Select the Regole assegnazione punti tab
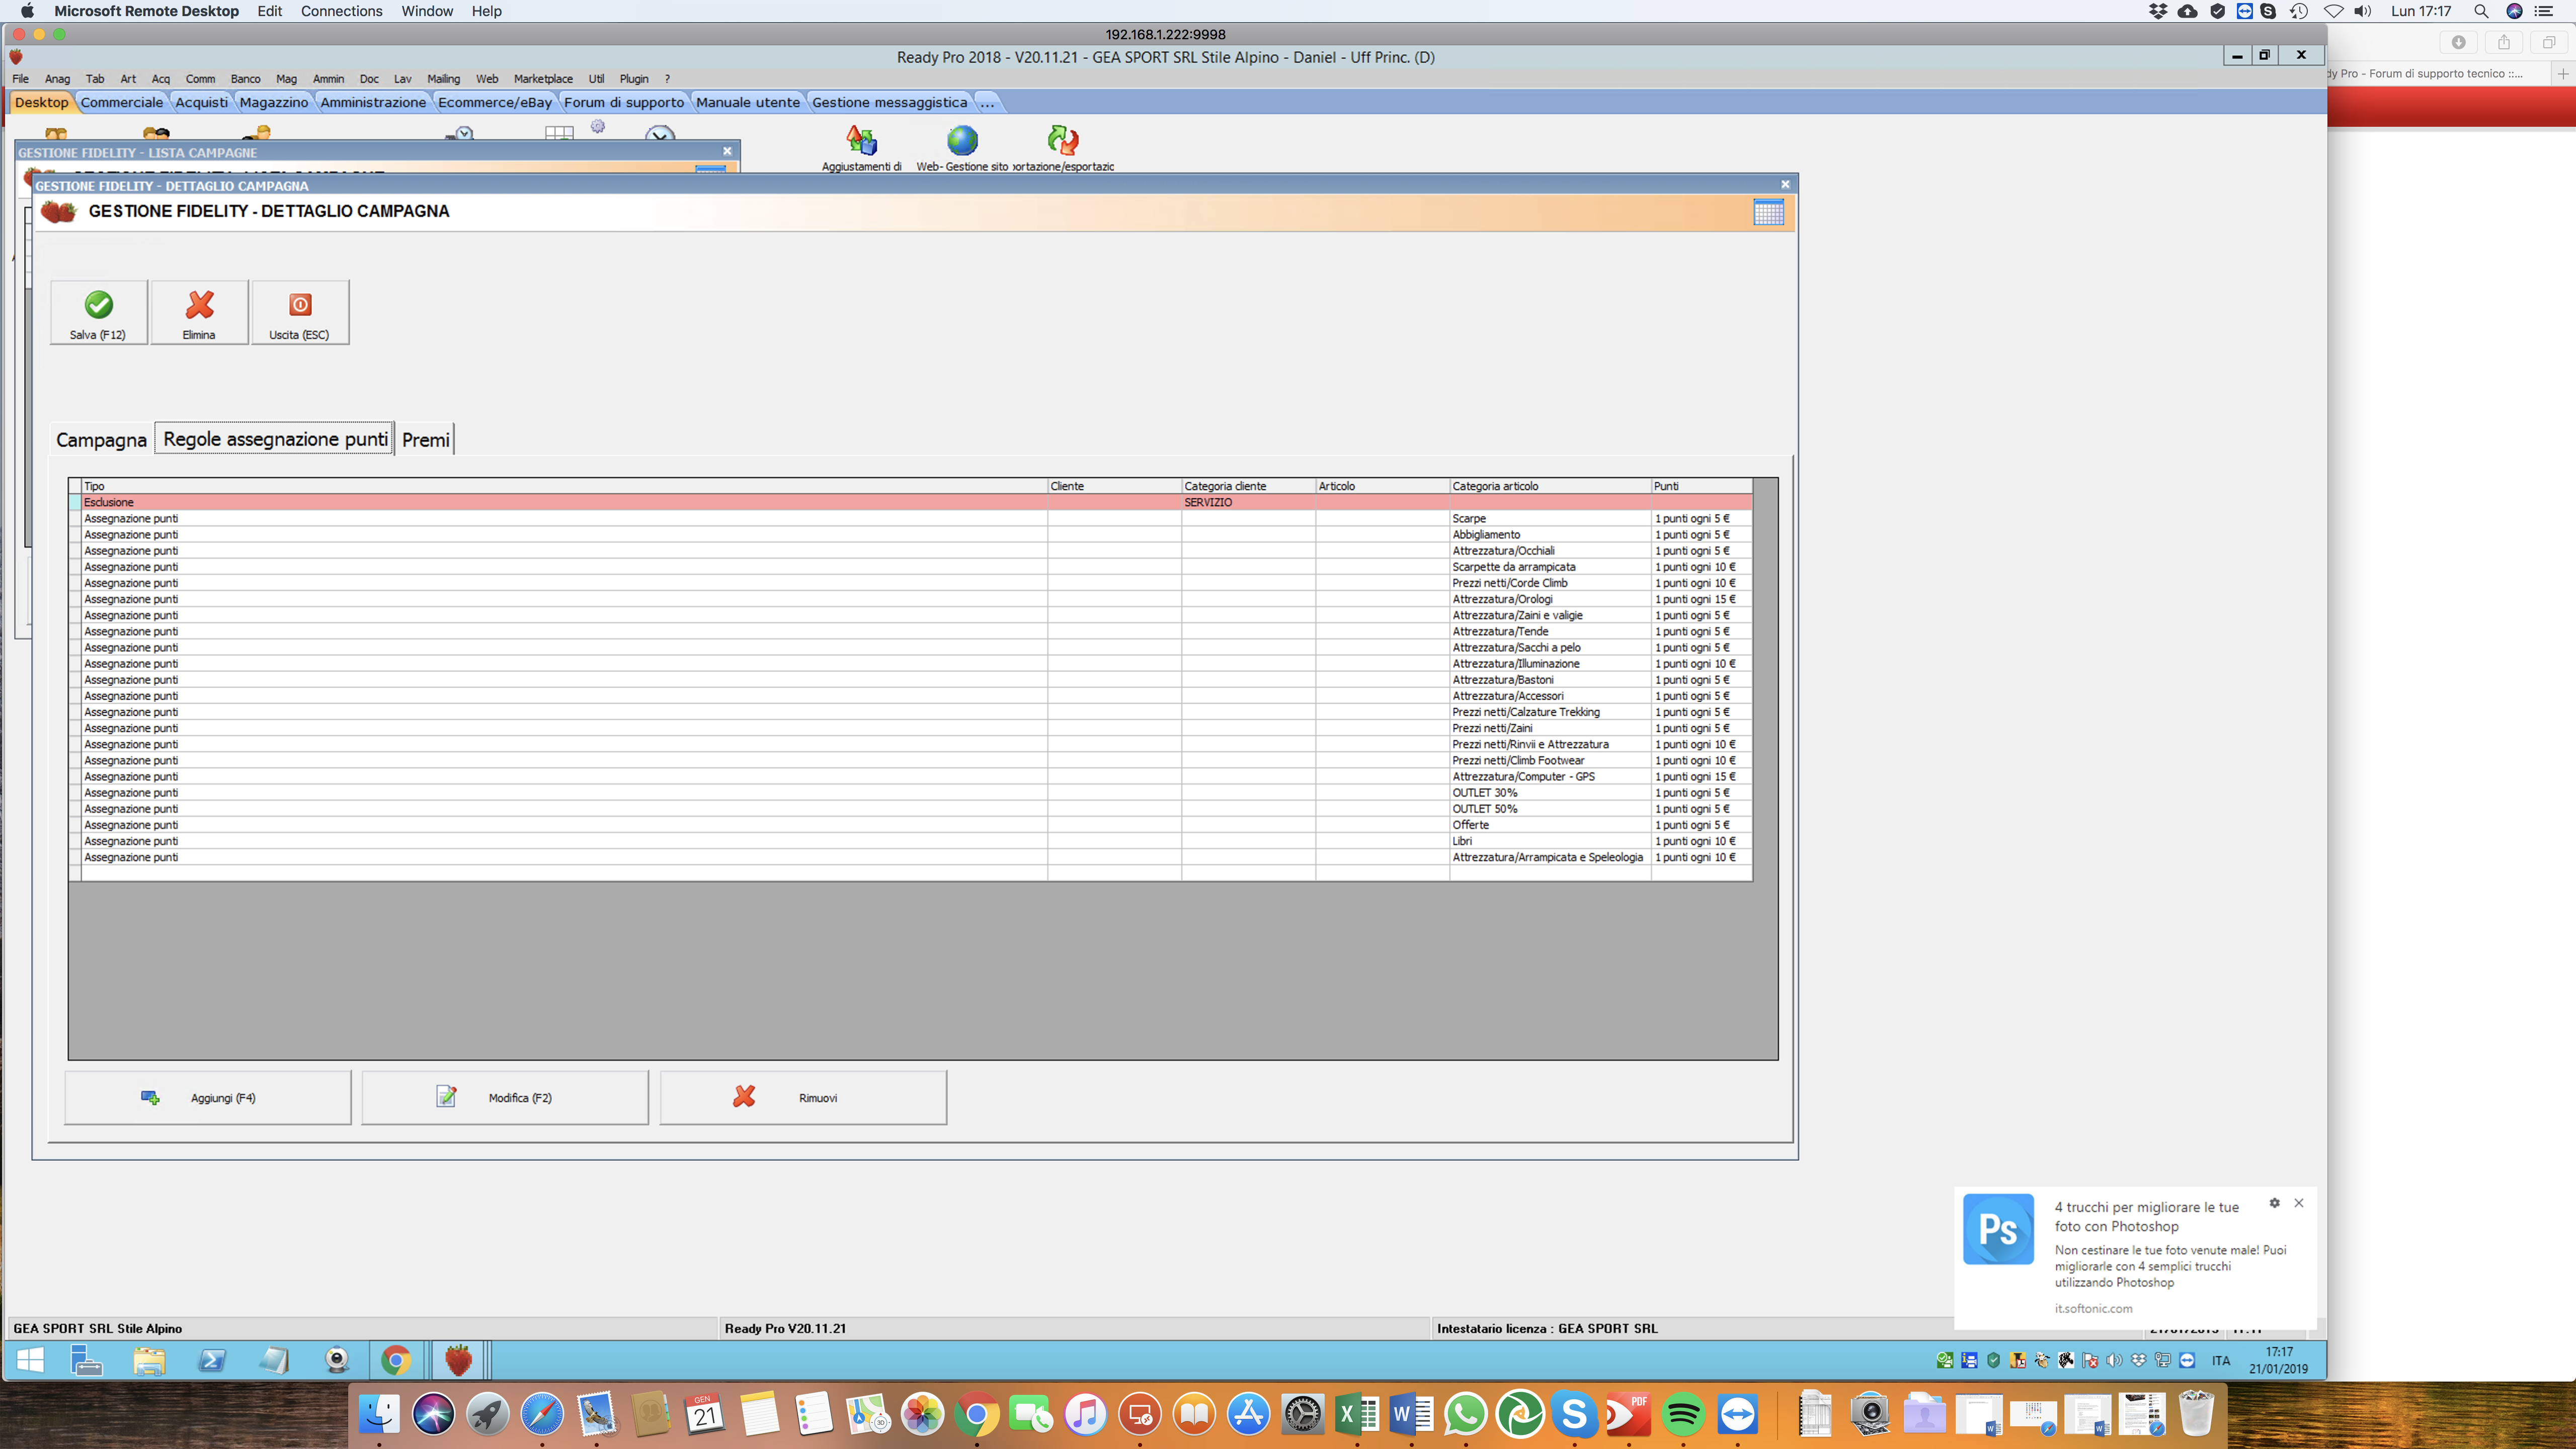The height and width of the screenshot is (1449, 2576). [x=275, y=439]
